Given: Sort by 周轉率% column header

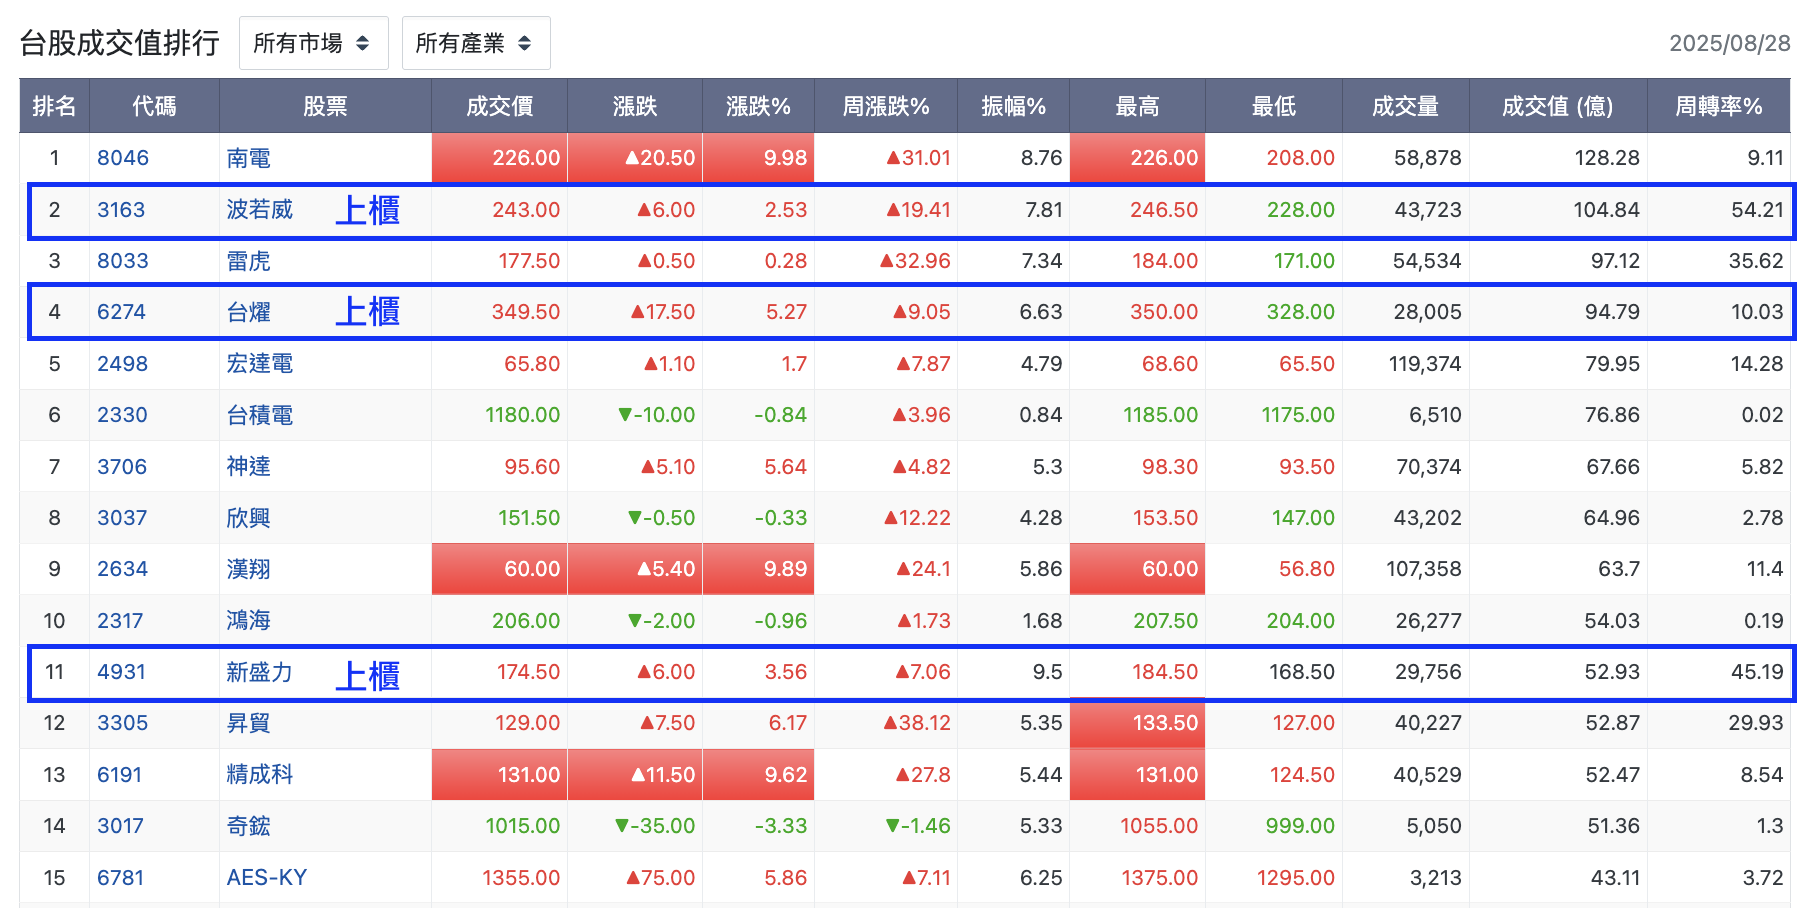Looking at the screenshot, I should [1719, 106].
